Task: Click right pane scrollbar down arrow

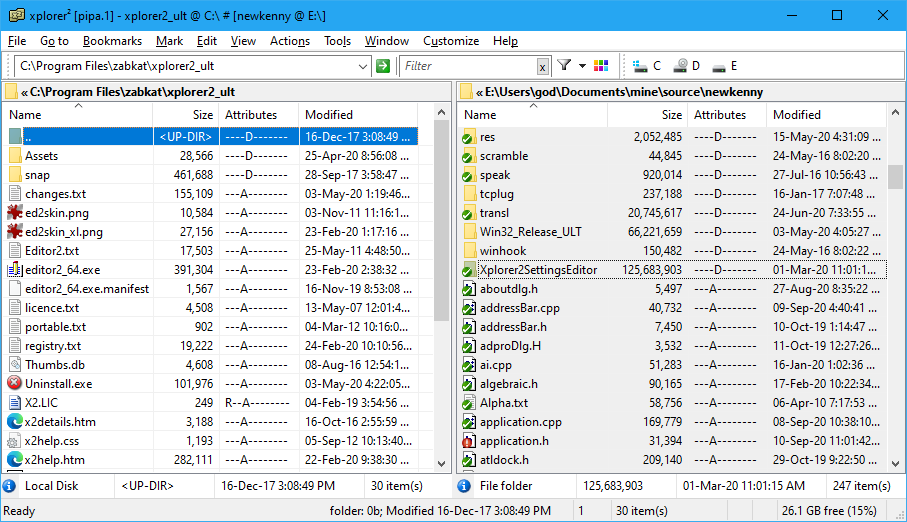Action: coord(895,463)
